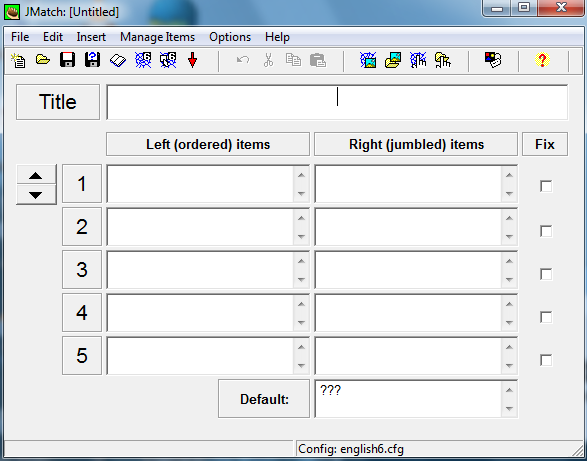
Task: Click the Fix header button
Action: [545, 144]
